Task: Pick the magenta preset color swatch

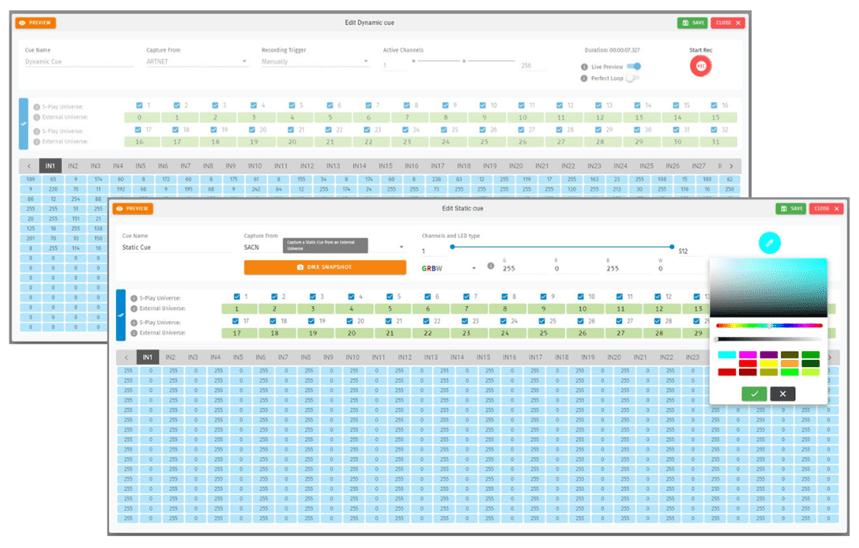Action: click(747, 355)
